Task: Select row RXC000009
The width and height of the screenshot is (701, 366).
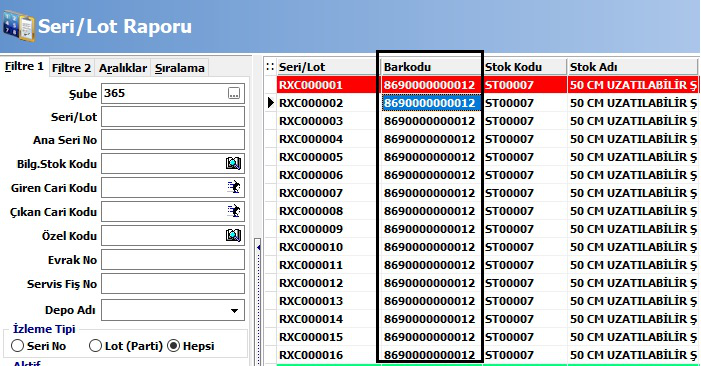Action: (x=482, y=229)
